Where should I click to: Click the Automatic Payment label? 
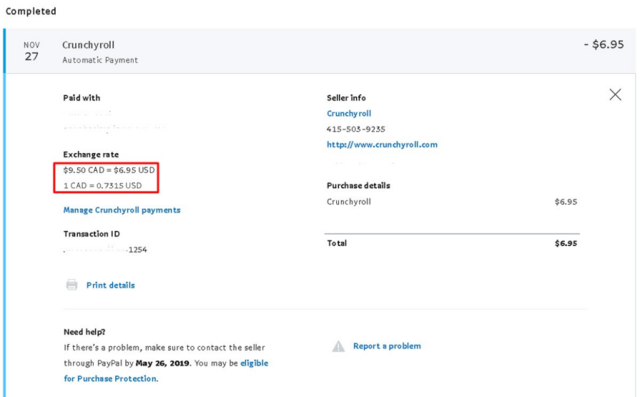100,60
